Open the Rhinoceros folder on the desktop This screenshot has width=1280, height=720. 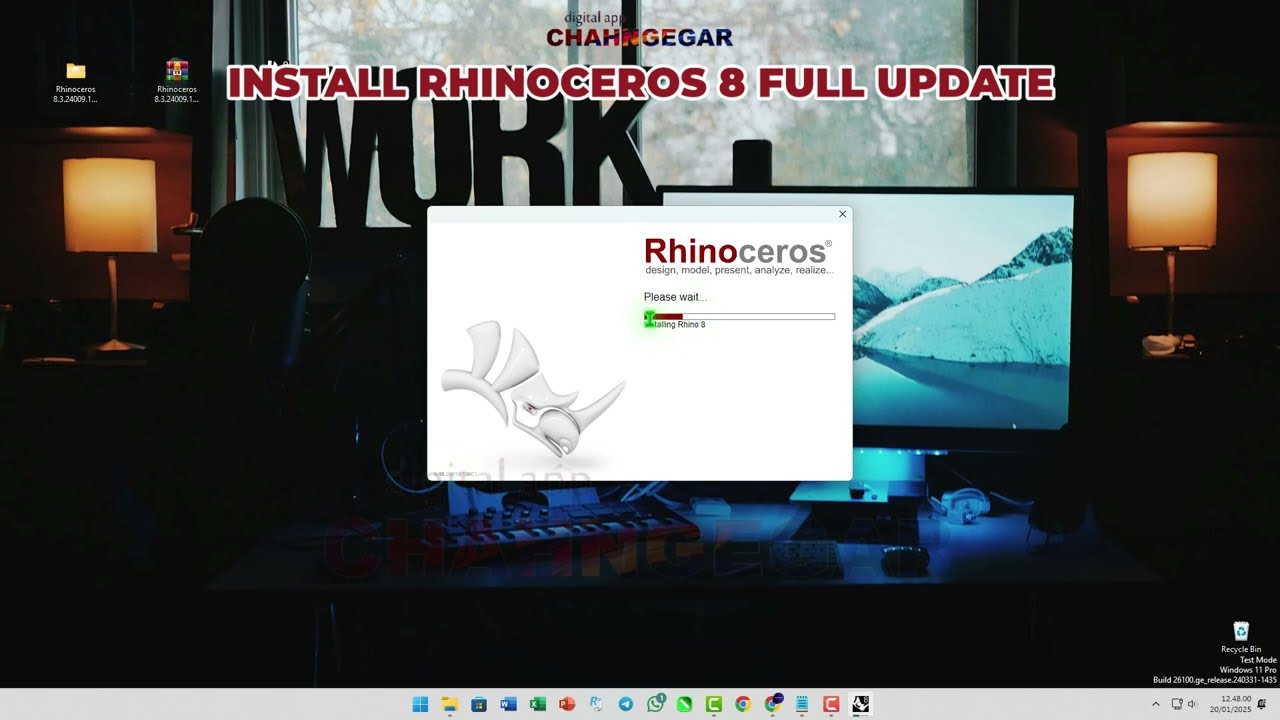[x=76, y=82]
